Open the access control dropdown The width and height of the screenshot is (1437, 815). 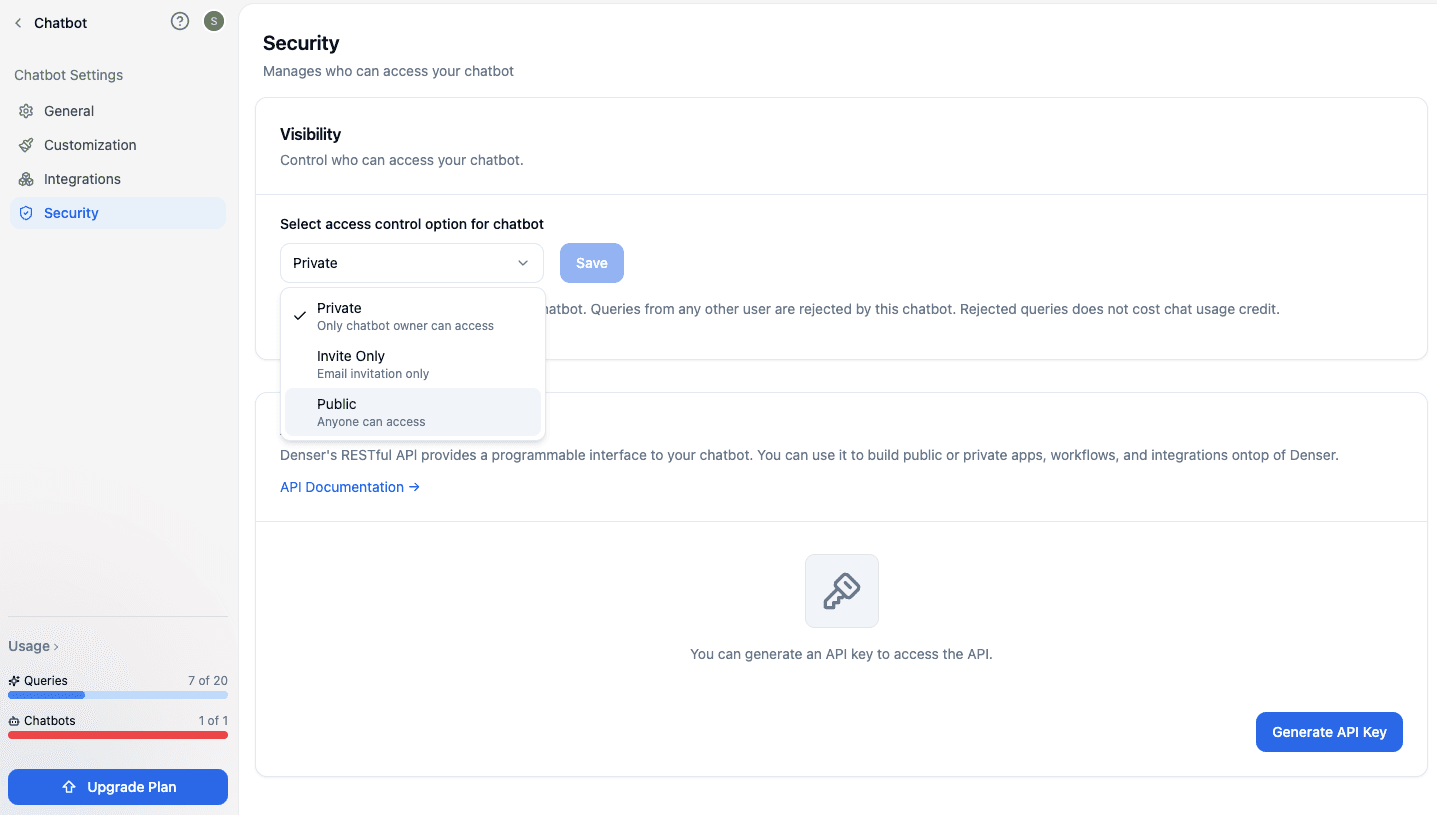[411, 262]
